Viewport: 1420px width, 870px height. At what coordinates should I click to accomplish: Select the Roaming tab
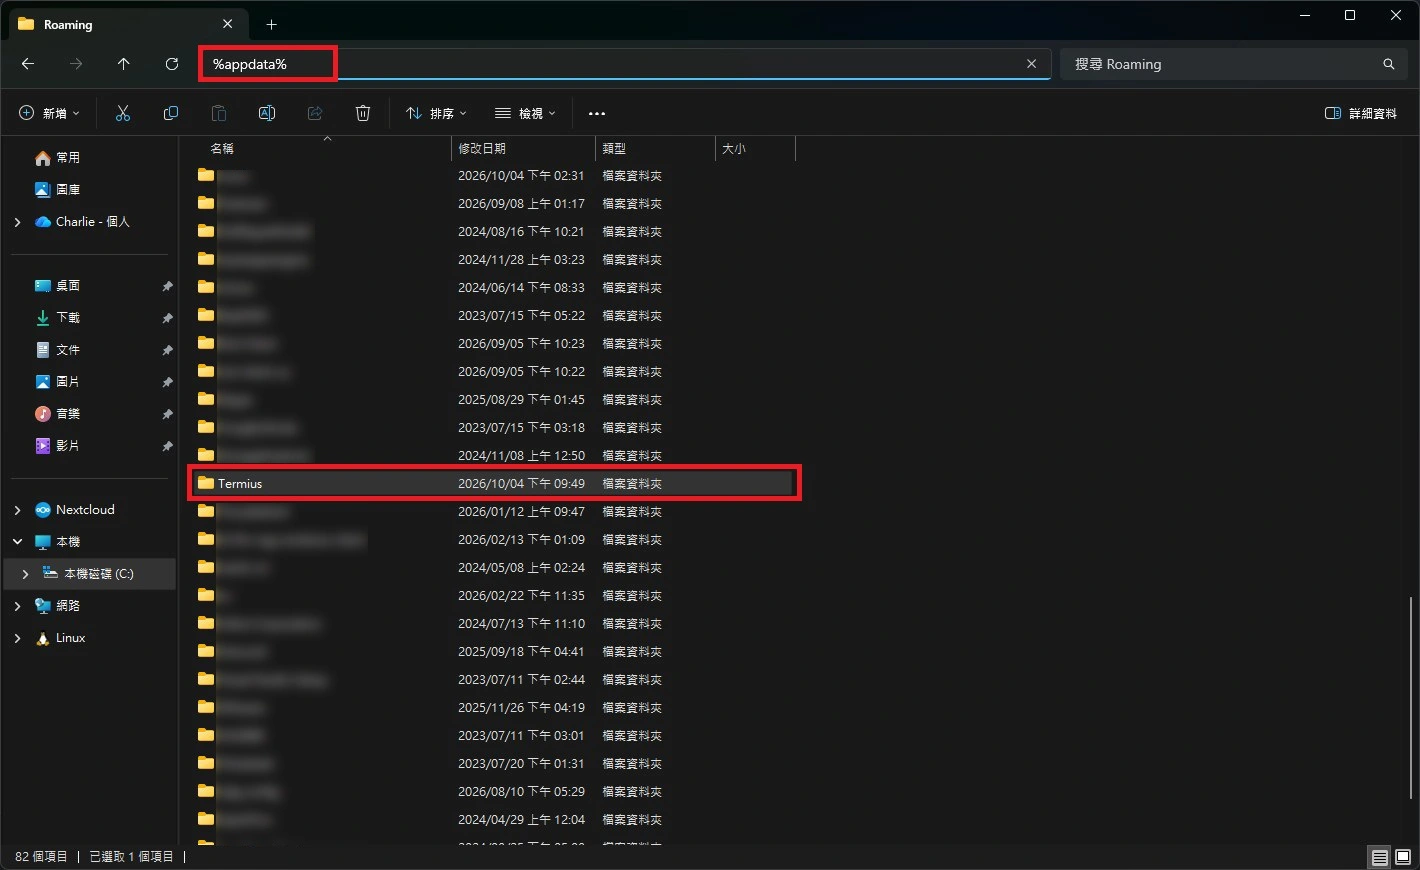coord(126,24)
